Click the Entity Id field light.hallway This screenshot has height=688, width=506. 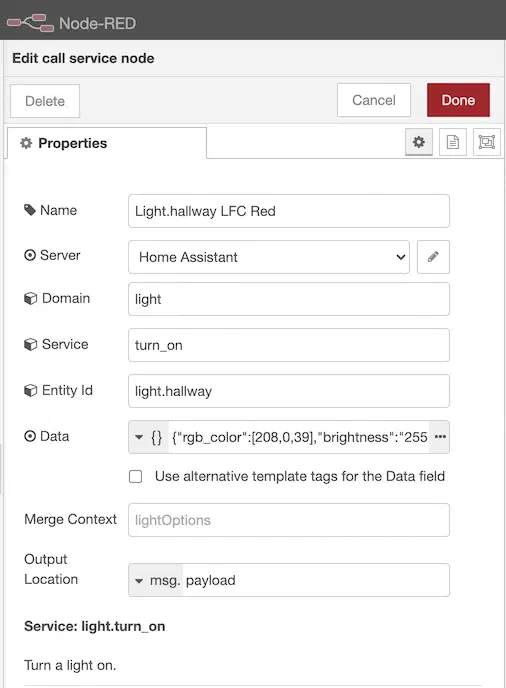click(289, 391)
